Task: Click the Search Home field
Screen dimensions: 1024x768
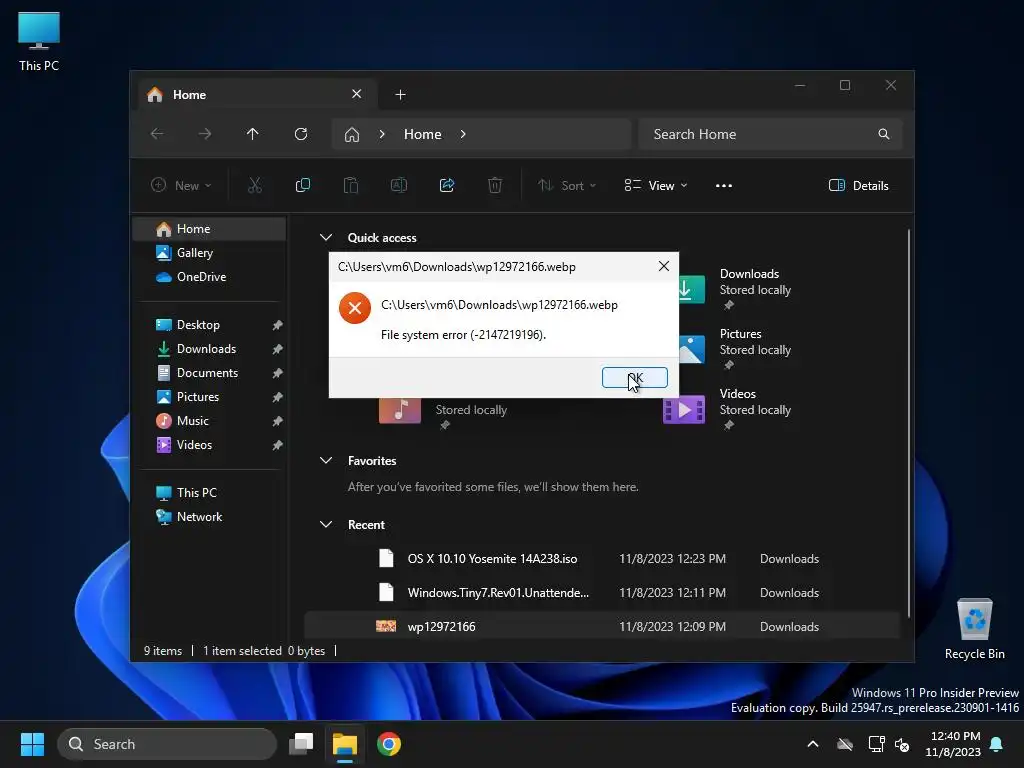Action: coord(770,134)
